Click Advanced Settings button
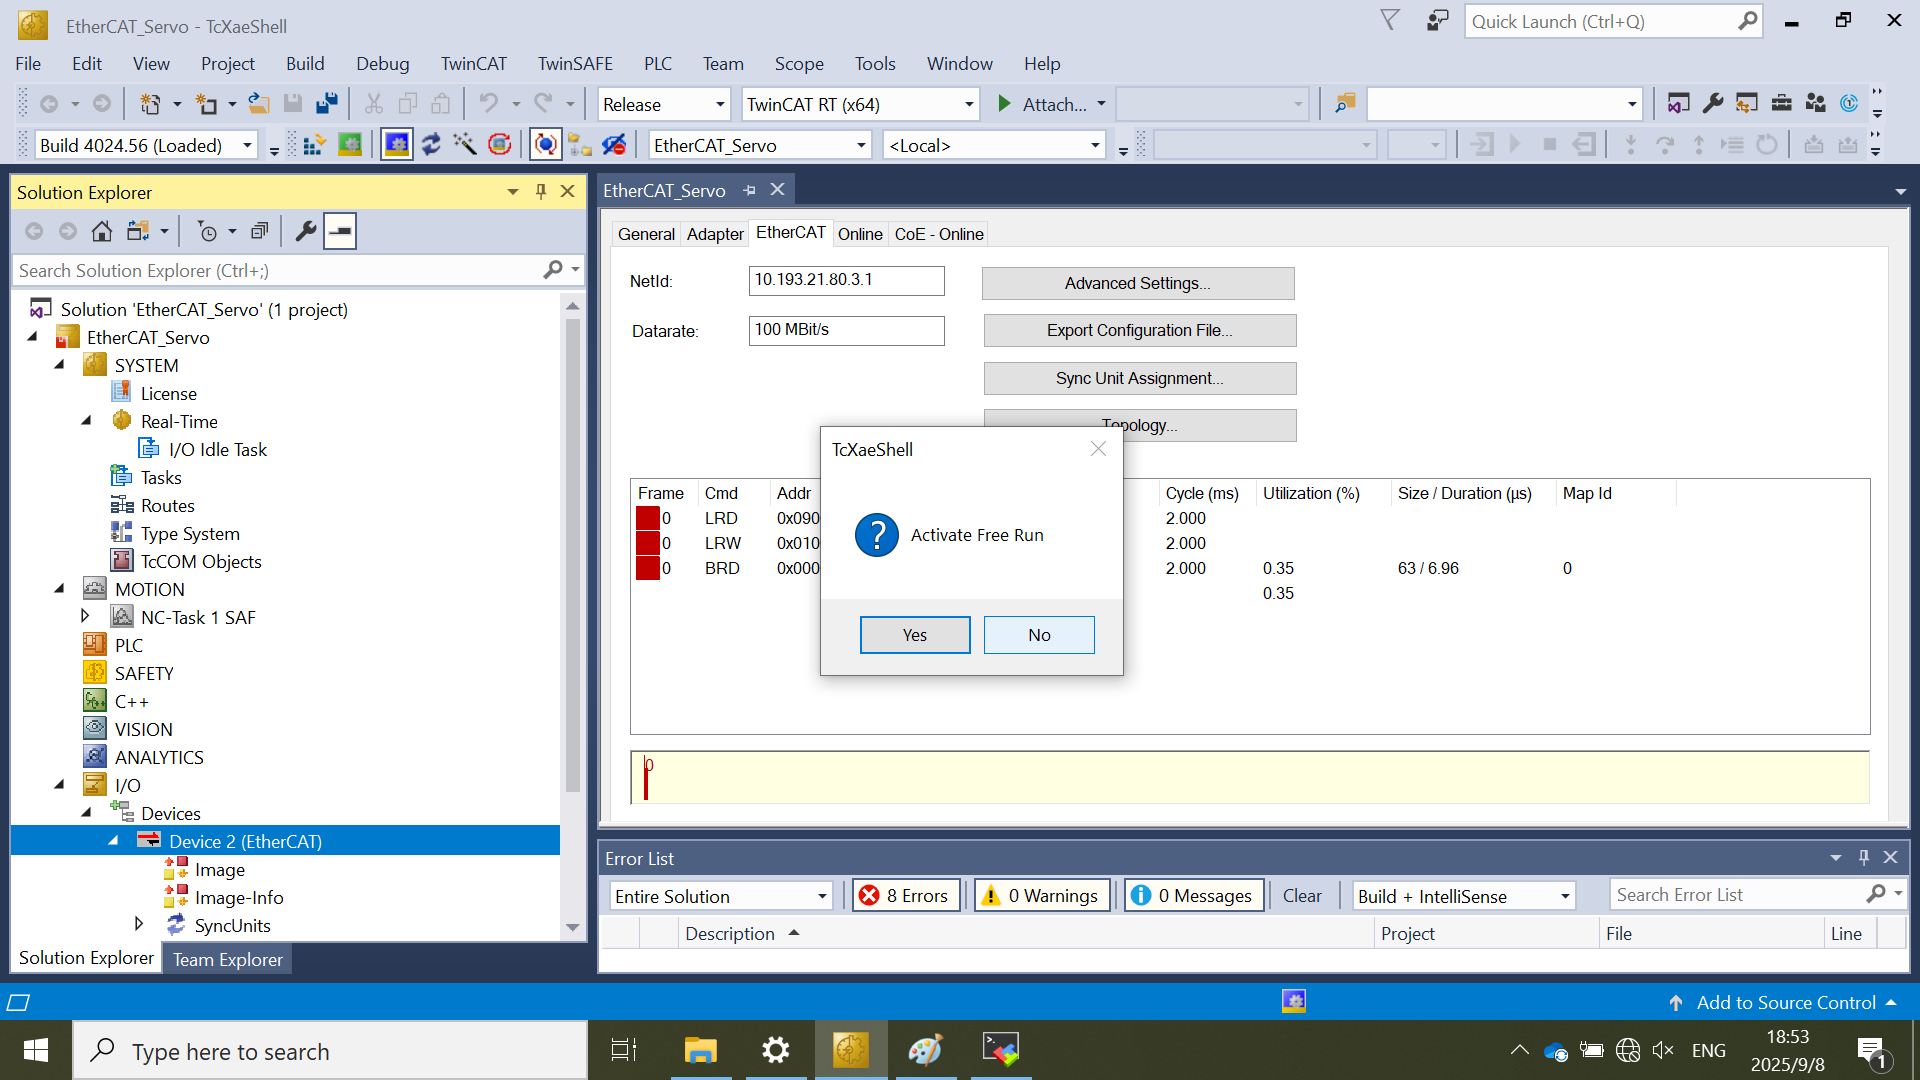The height and width of the screenshot is (1080, 1920). point(1137,284)
